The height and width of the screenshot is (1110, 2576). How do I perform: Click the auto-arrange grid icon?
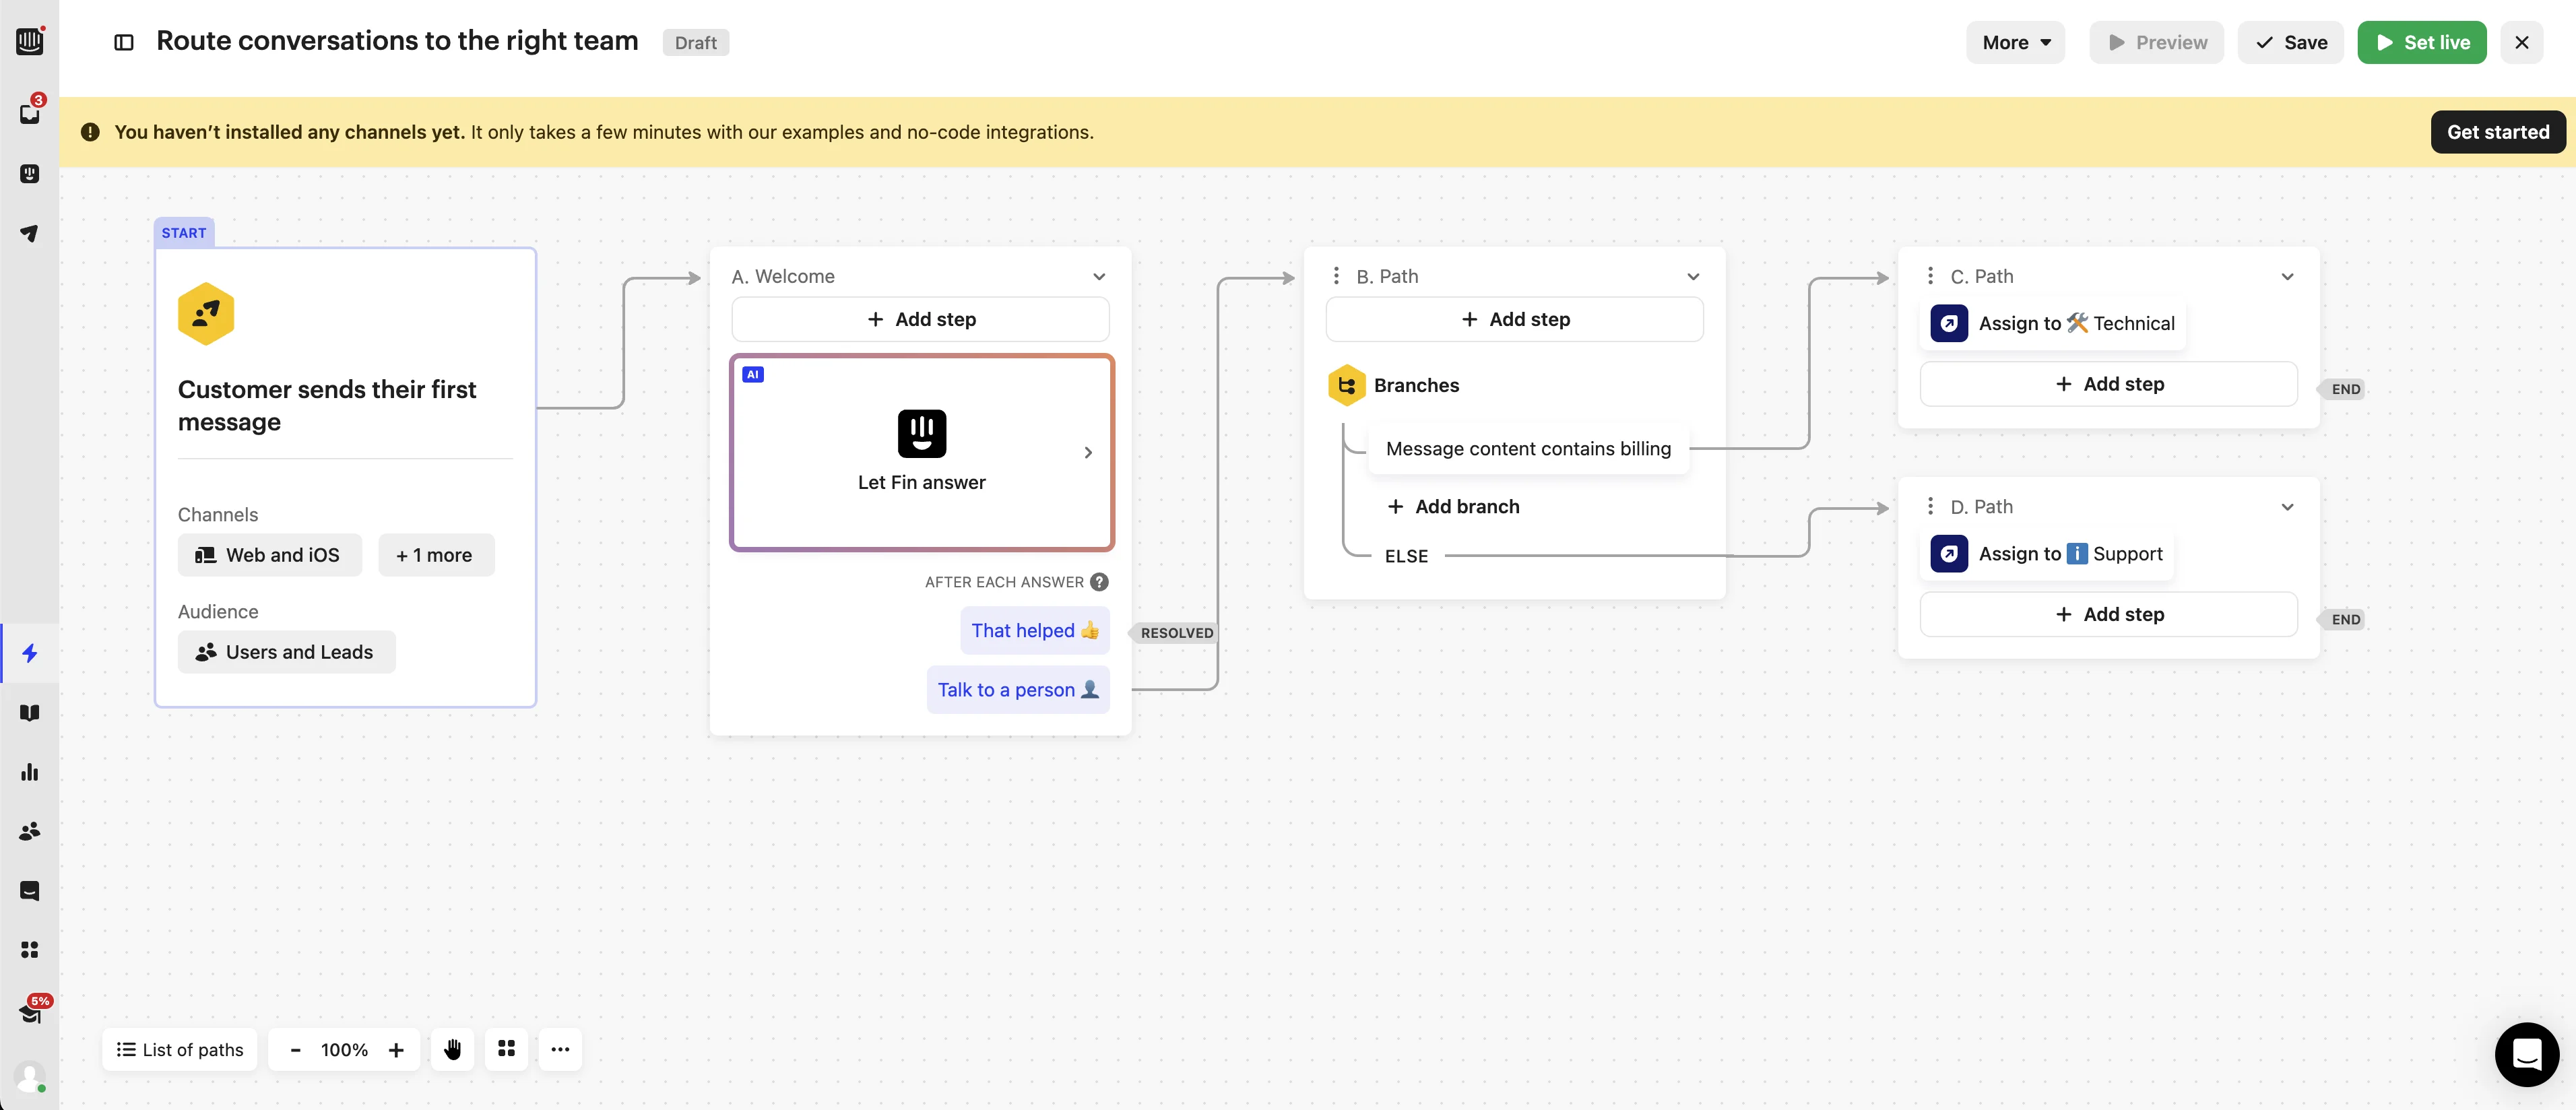506,1049
